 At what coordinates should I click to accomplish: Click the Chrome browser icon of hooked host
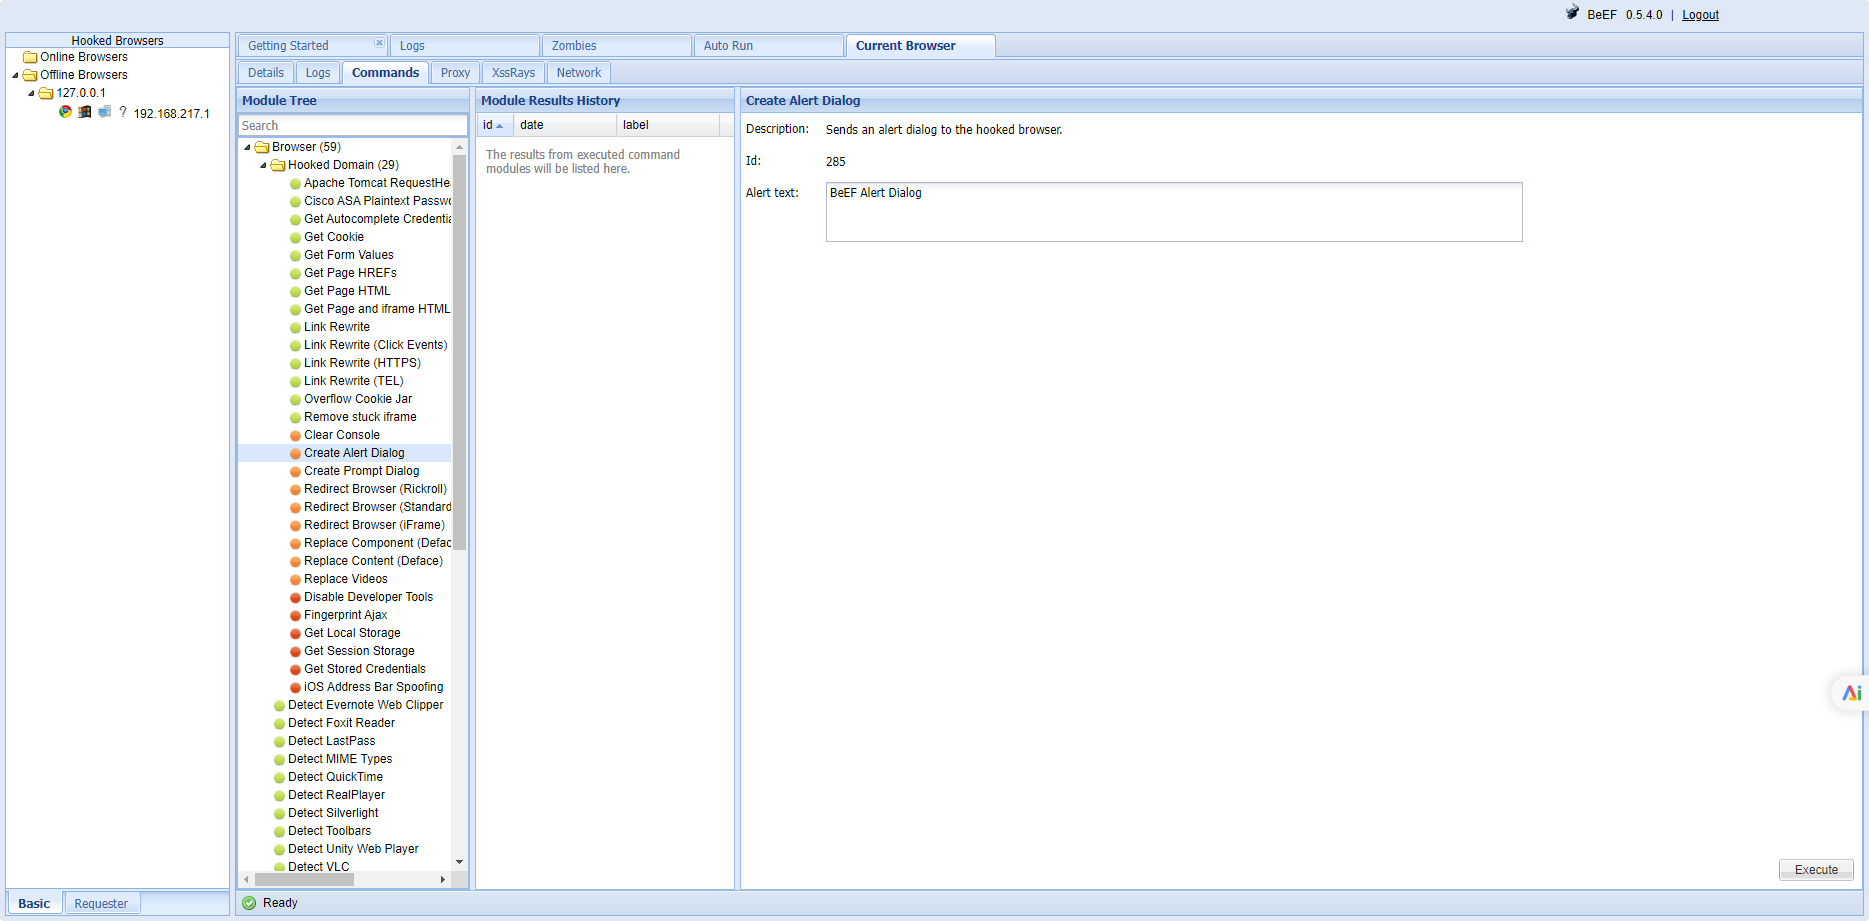click(x=65, y=112)
